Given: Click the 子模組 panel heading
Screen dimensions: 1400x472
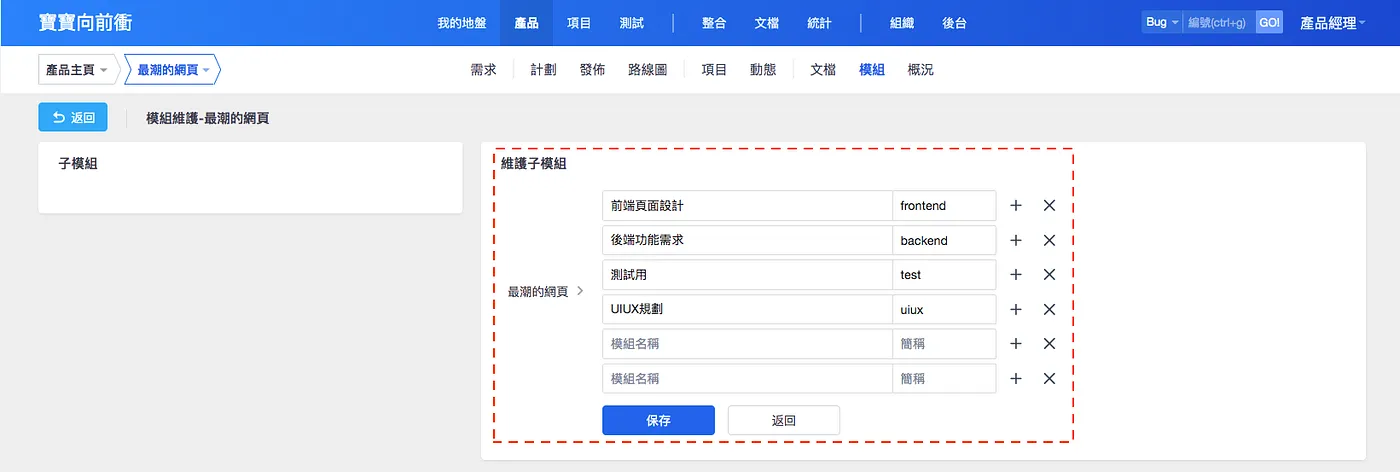Looking at the screenshot, I should click(x=78, y=164).
